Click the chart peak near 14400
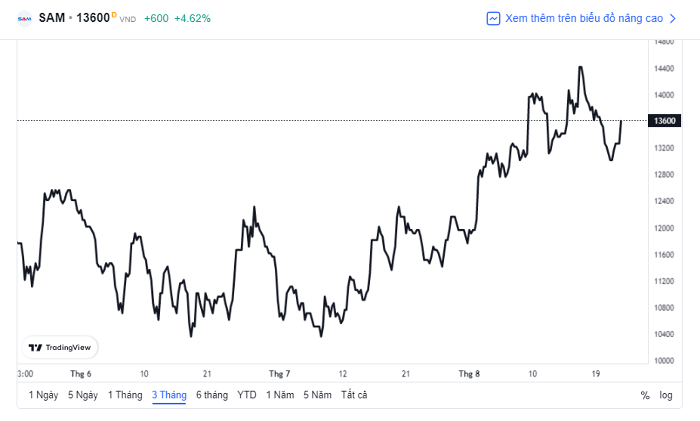The width and height of the screenshot is (700, 421). (x=580, y=67)
